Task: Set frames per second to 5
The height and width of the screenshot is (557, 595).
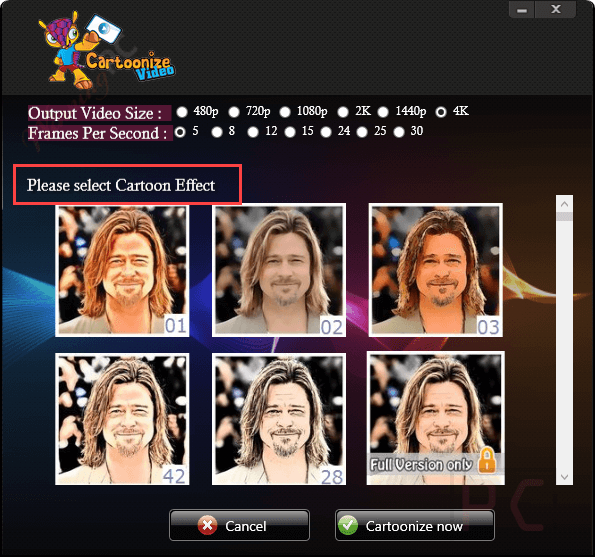Action: tap(180, 132)
